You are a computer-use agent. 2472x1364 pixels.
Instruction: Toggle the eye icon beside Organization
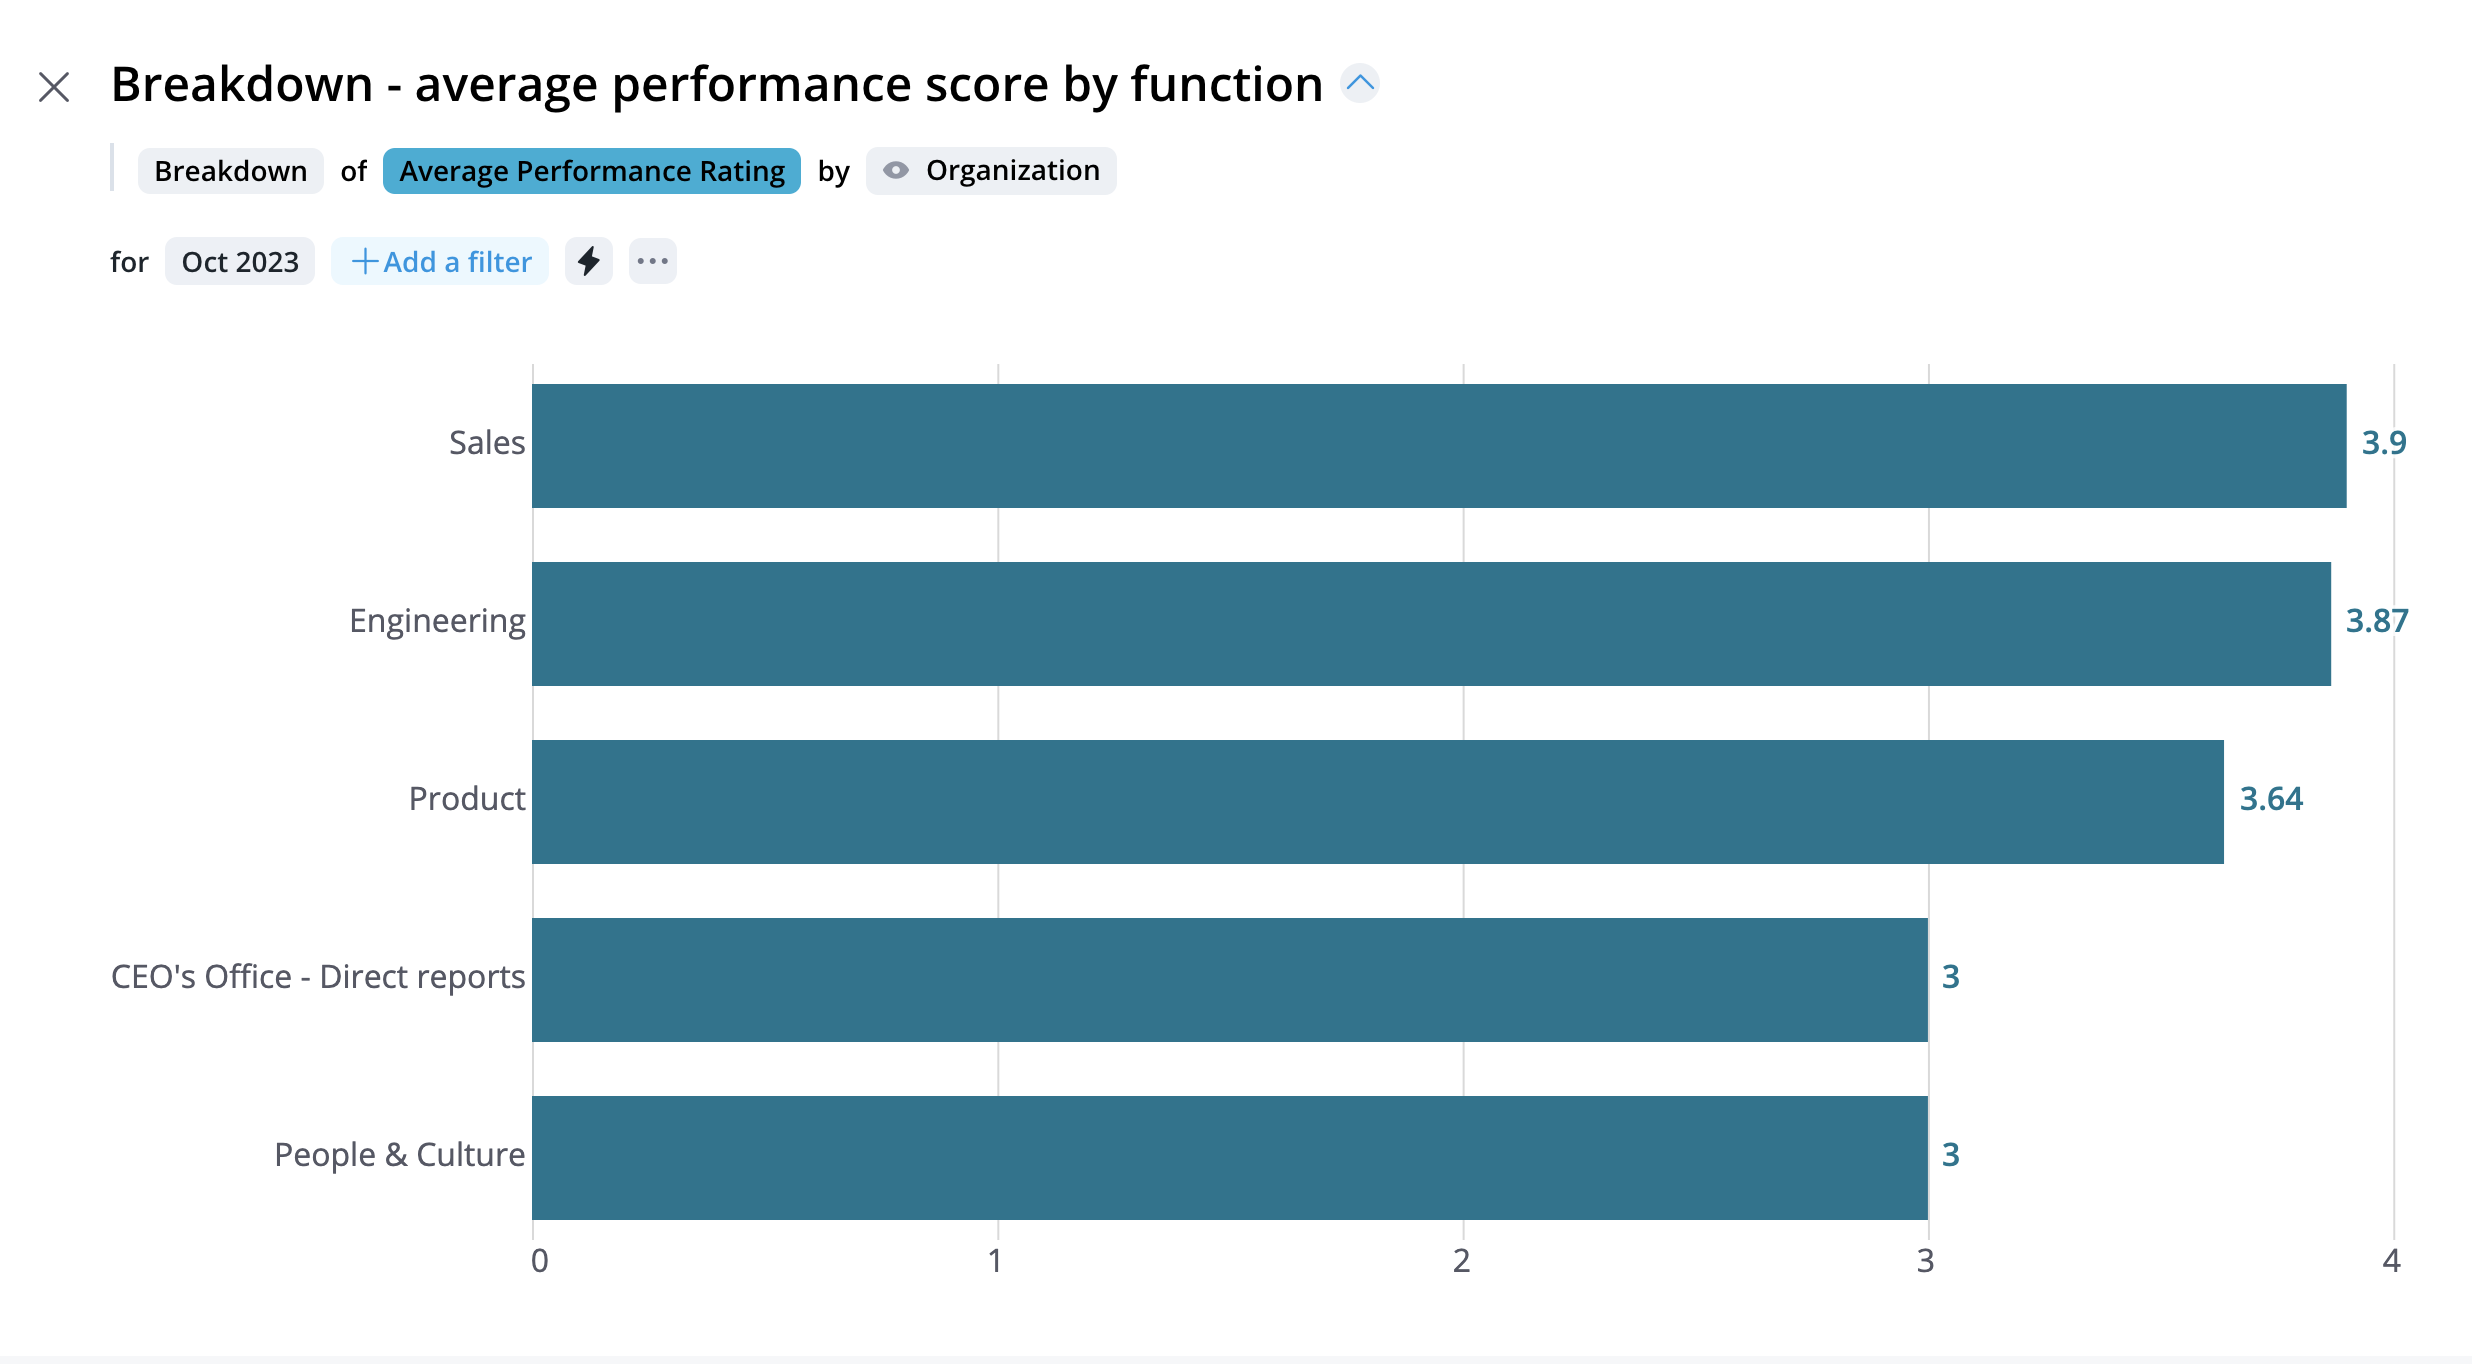tap(896, 171)
